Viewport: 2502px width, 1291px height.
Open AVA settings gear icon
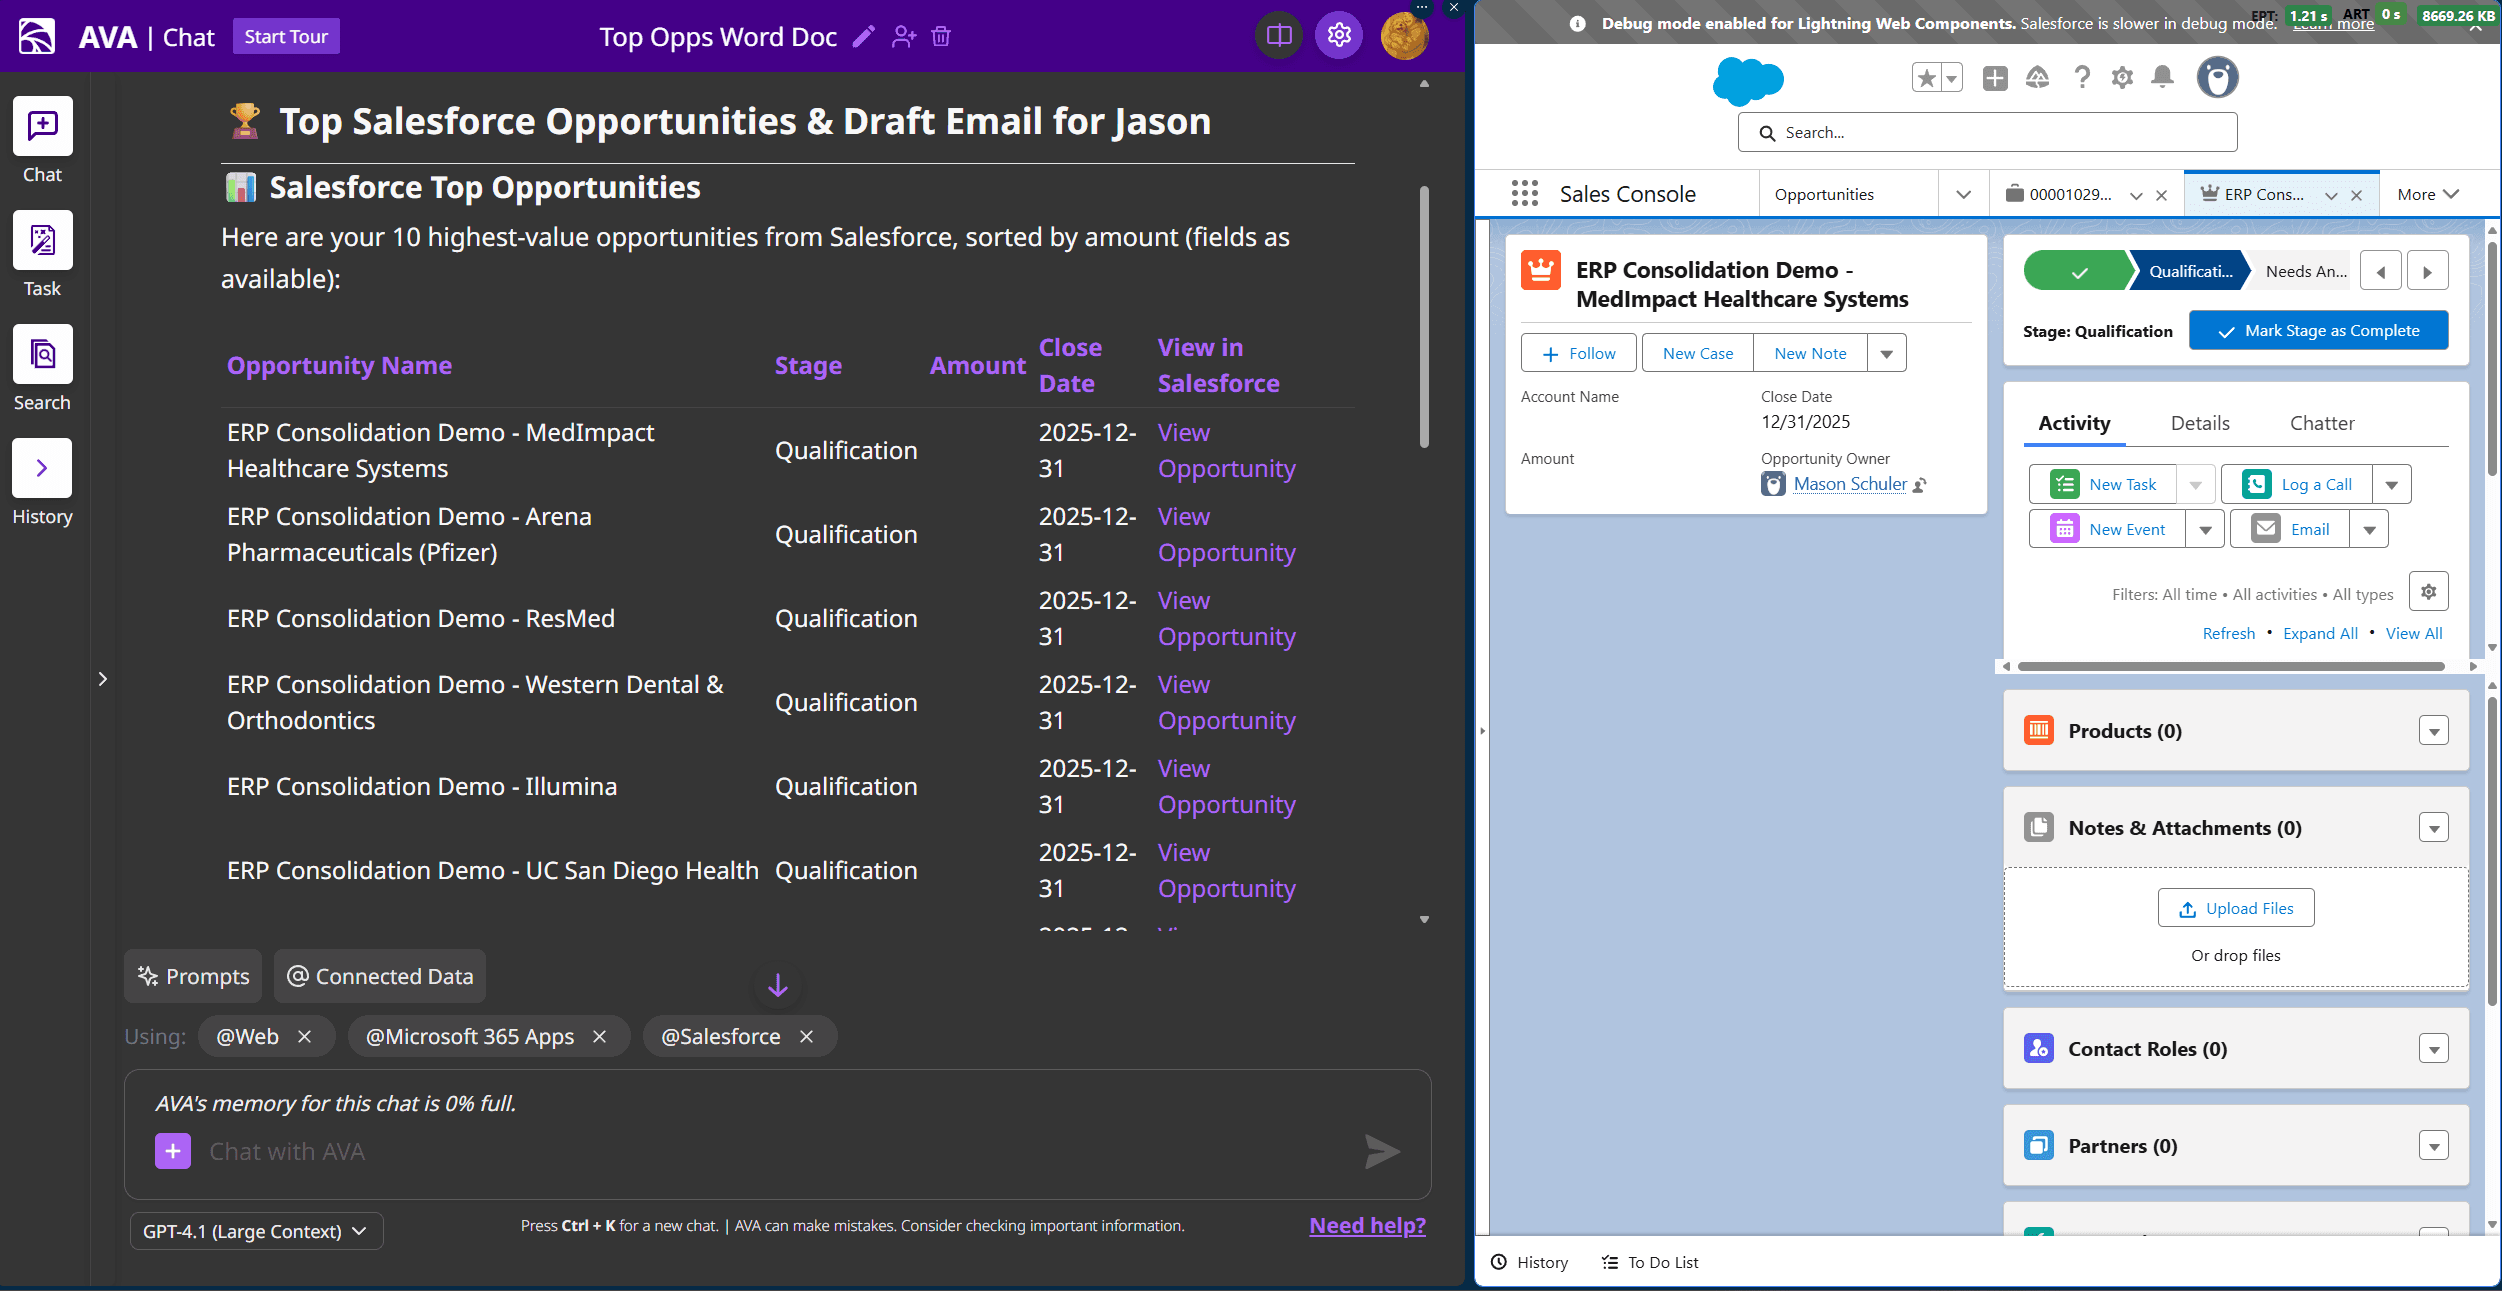click(1339, 36)
